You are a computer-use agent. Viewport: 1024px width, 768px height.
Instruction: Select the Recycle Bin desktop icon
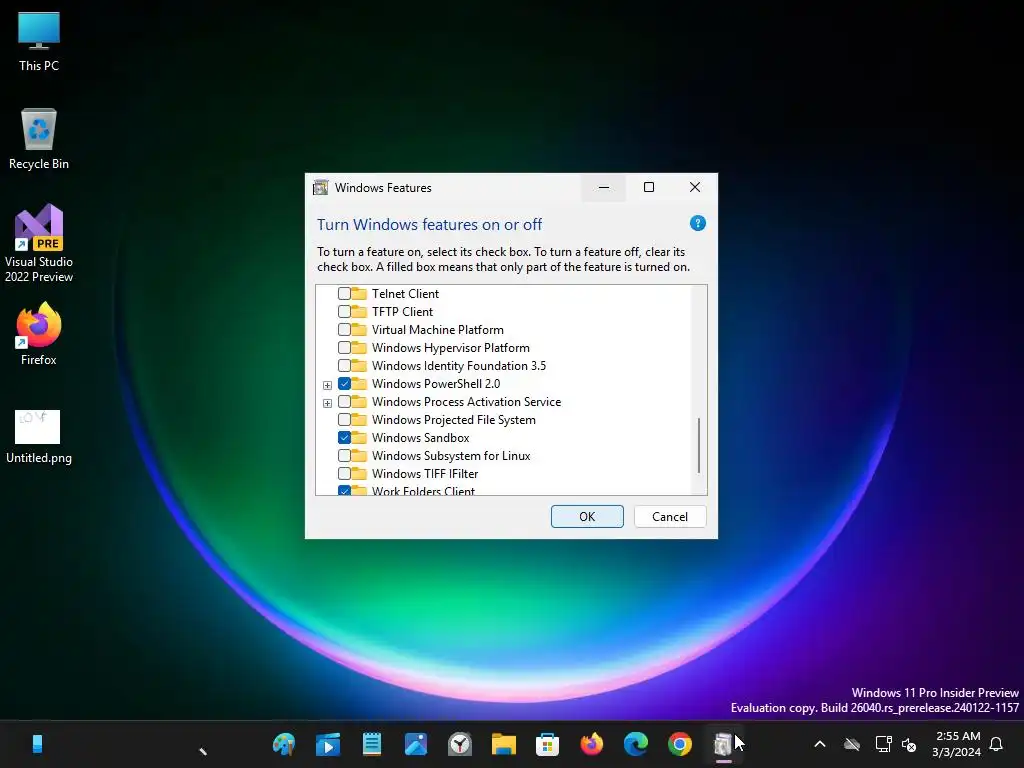pos(39,138)
